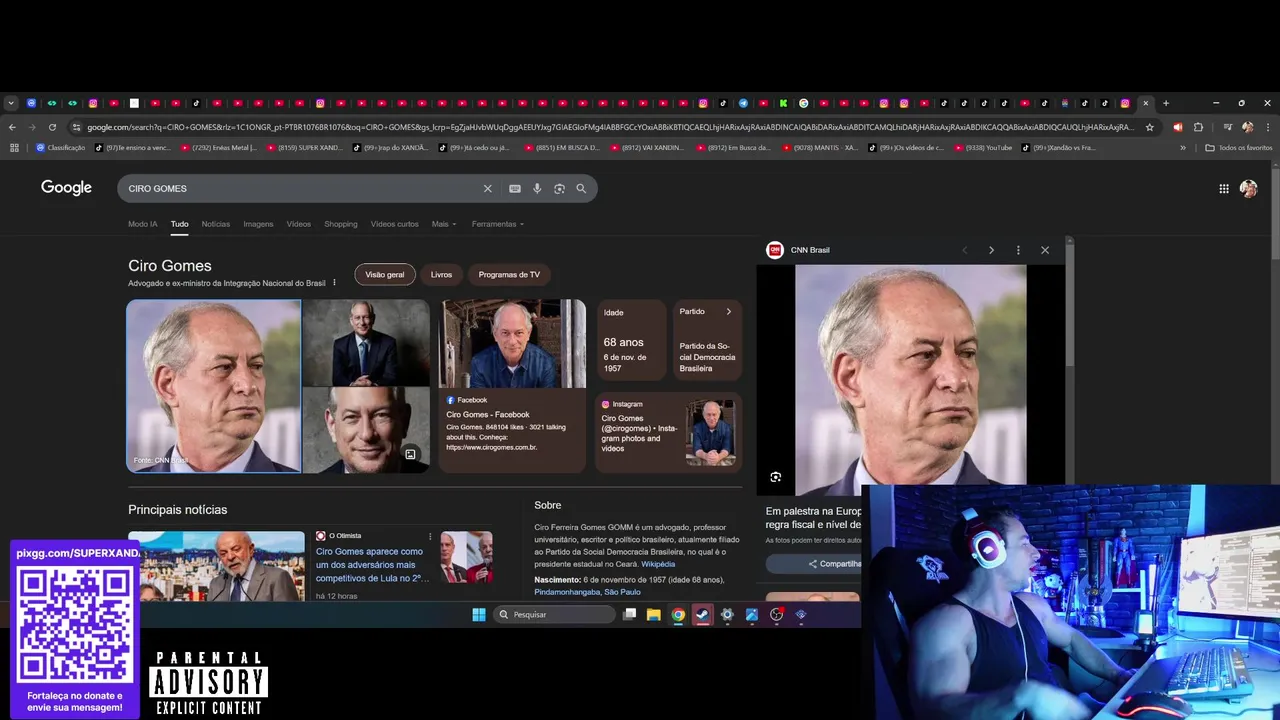Select the Visão geral chip
The height and width of the screenshot is (720, 1280).
click(385, 275)
